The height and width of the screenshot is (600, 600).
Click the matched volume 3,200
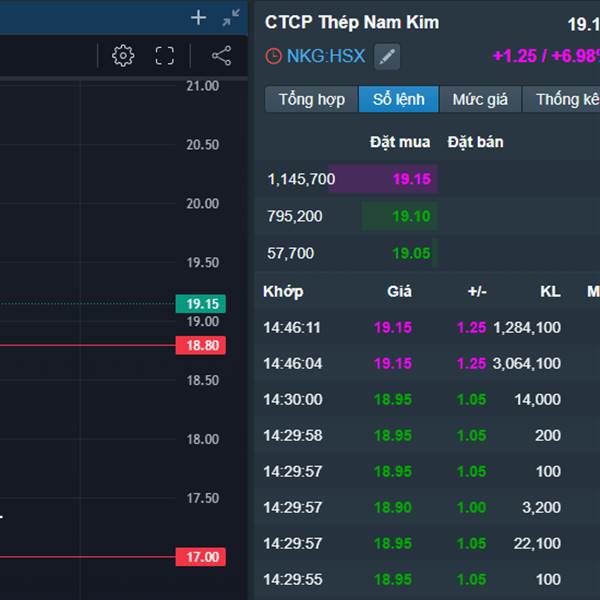[x=541, y=507]
